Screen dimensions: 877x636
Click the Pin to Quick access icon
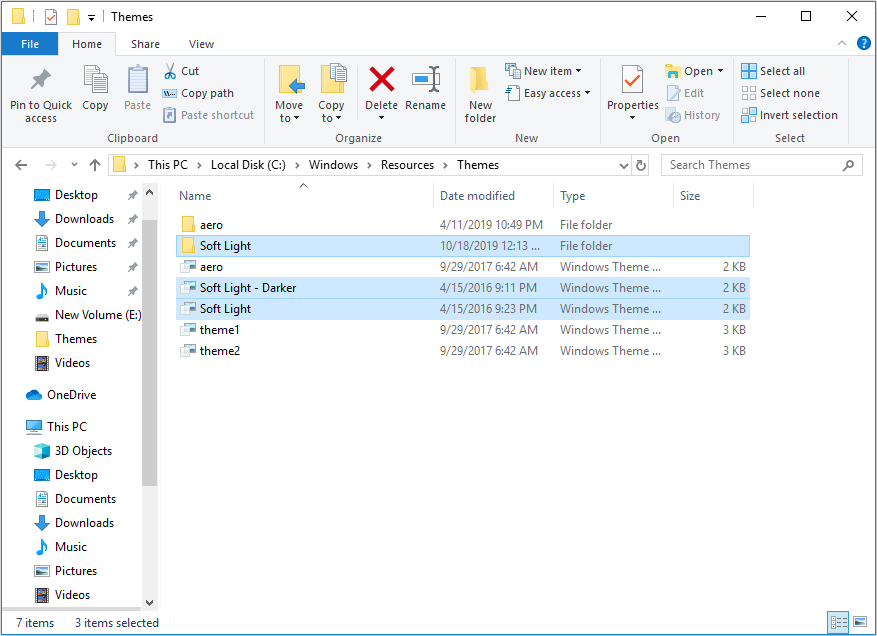[40, 80]
